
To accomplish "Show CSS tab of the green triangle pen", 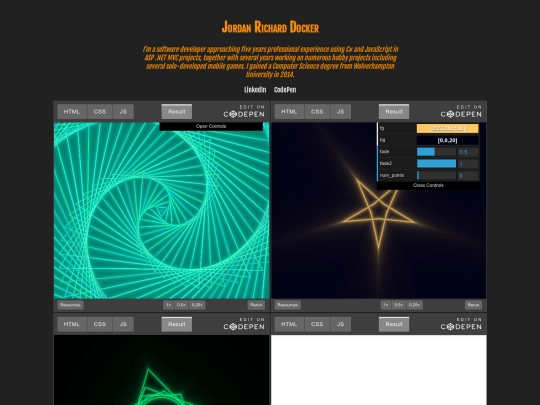I will pos(100,324).
